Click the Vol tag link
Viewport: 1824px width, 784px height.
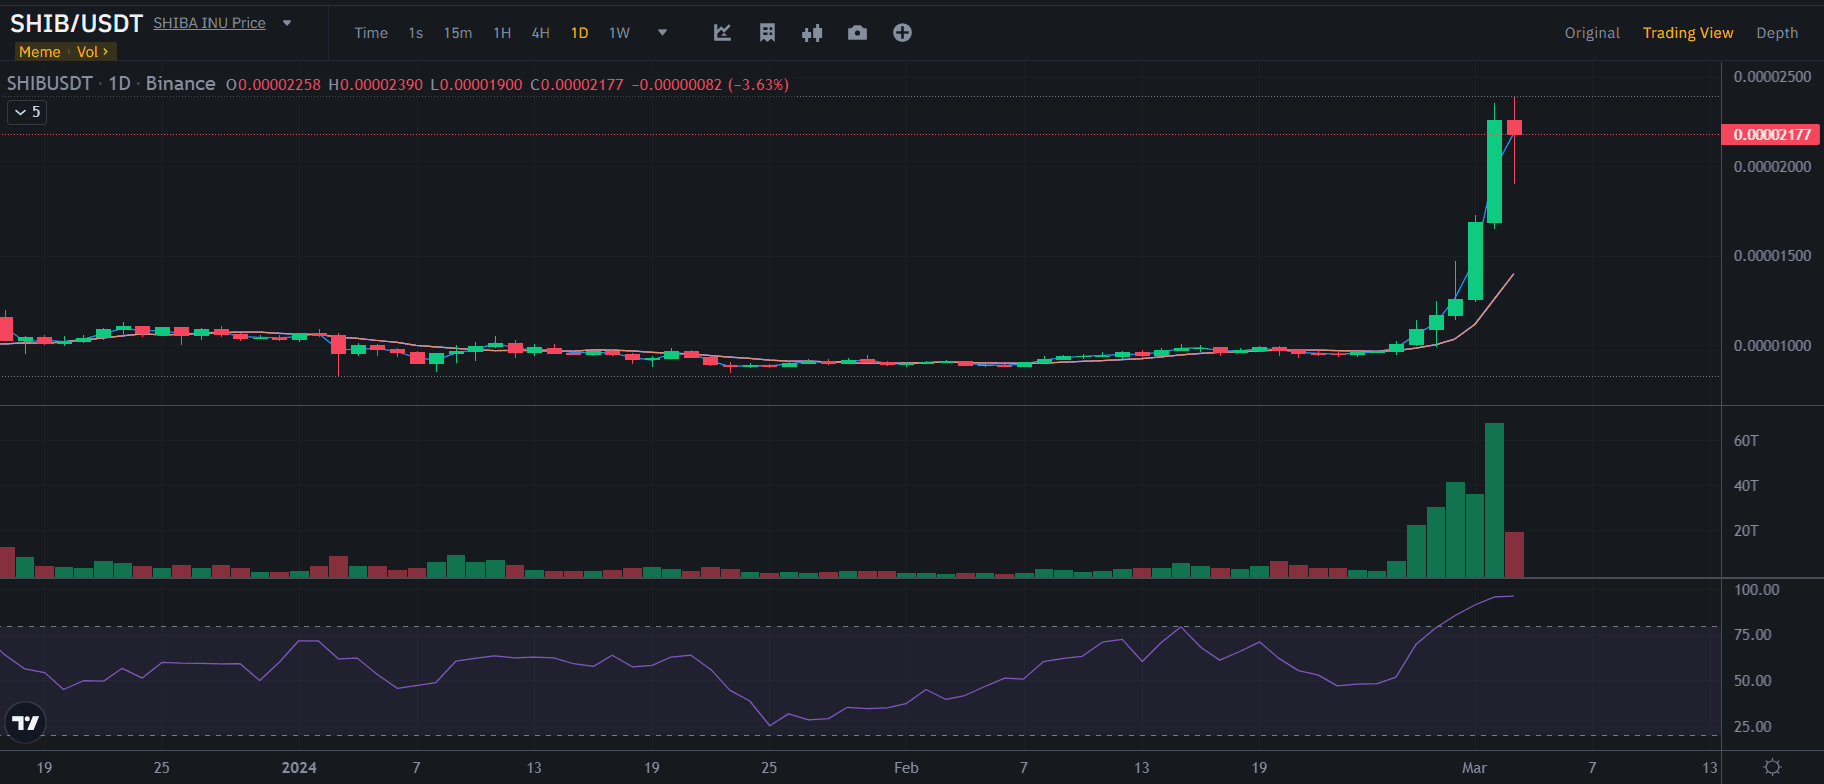click(x=92, y=52)
